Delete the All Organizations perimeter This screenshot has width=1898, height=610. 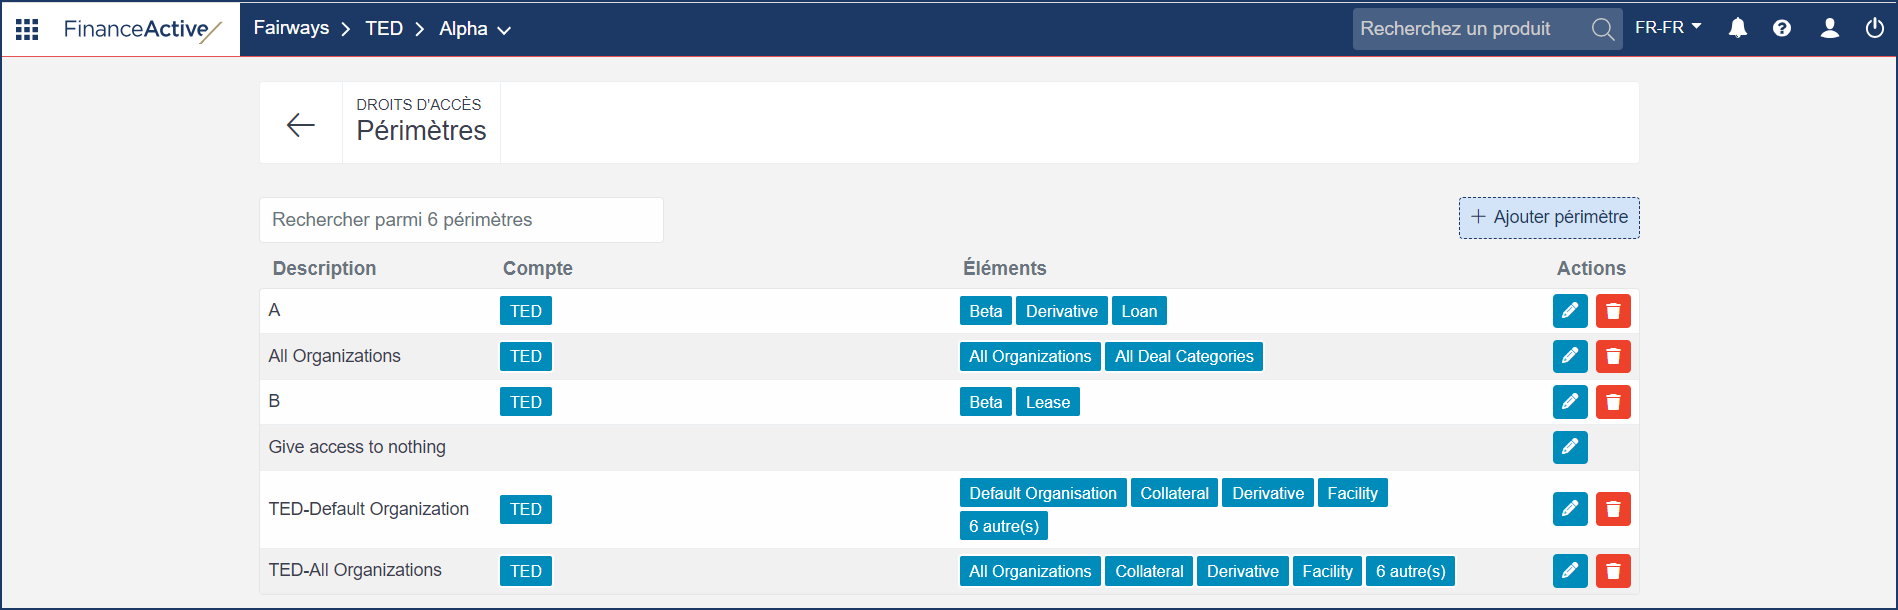click(1613, 357)
